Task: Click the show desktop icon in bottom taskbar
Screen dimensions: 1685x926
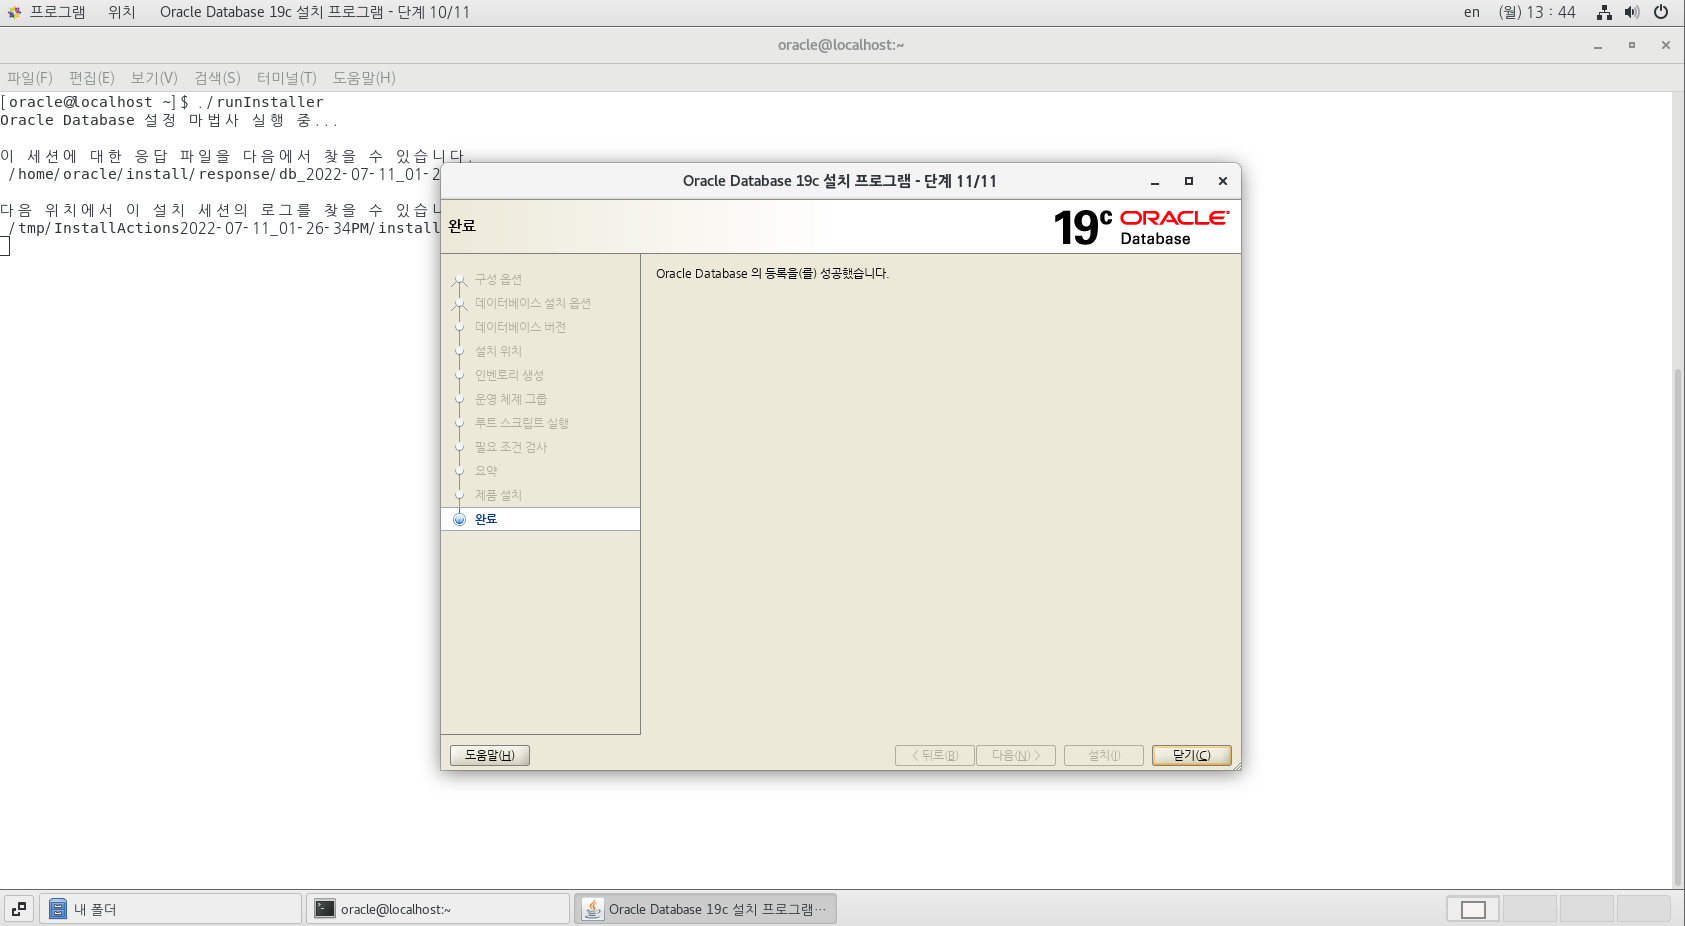Action: coord(19,909)
